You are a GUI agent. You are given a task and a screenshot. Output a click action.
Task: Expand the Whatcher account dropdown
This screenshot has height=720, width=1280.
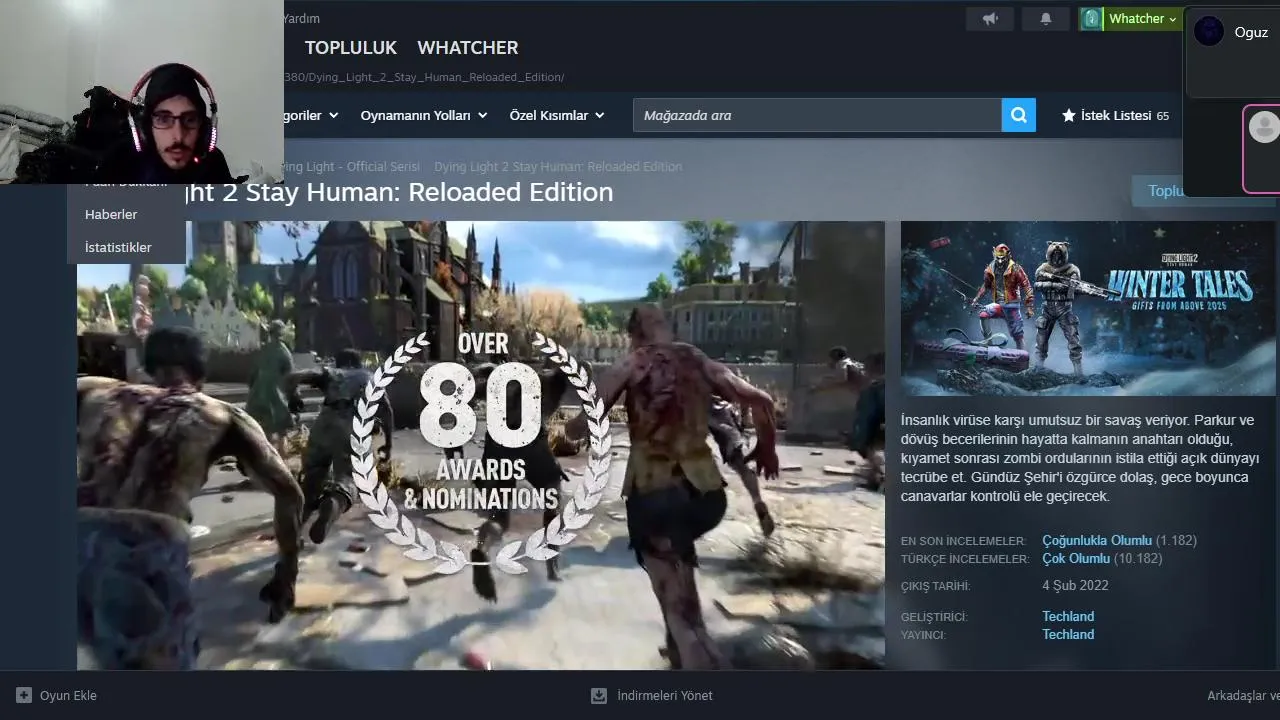[1142, 19]
